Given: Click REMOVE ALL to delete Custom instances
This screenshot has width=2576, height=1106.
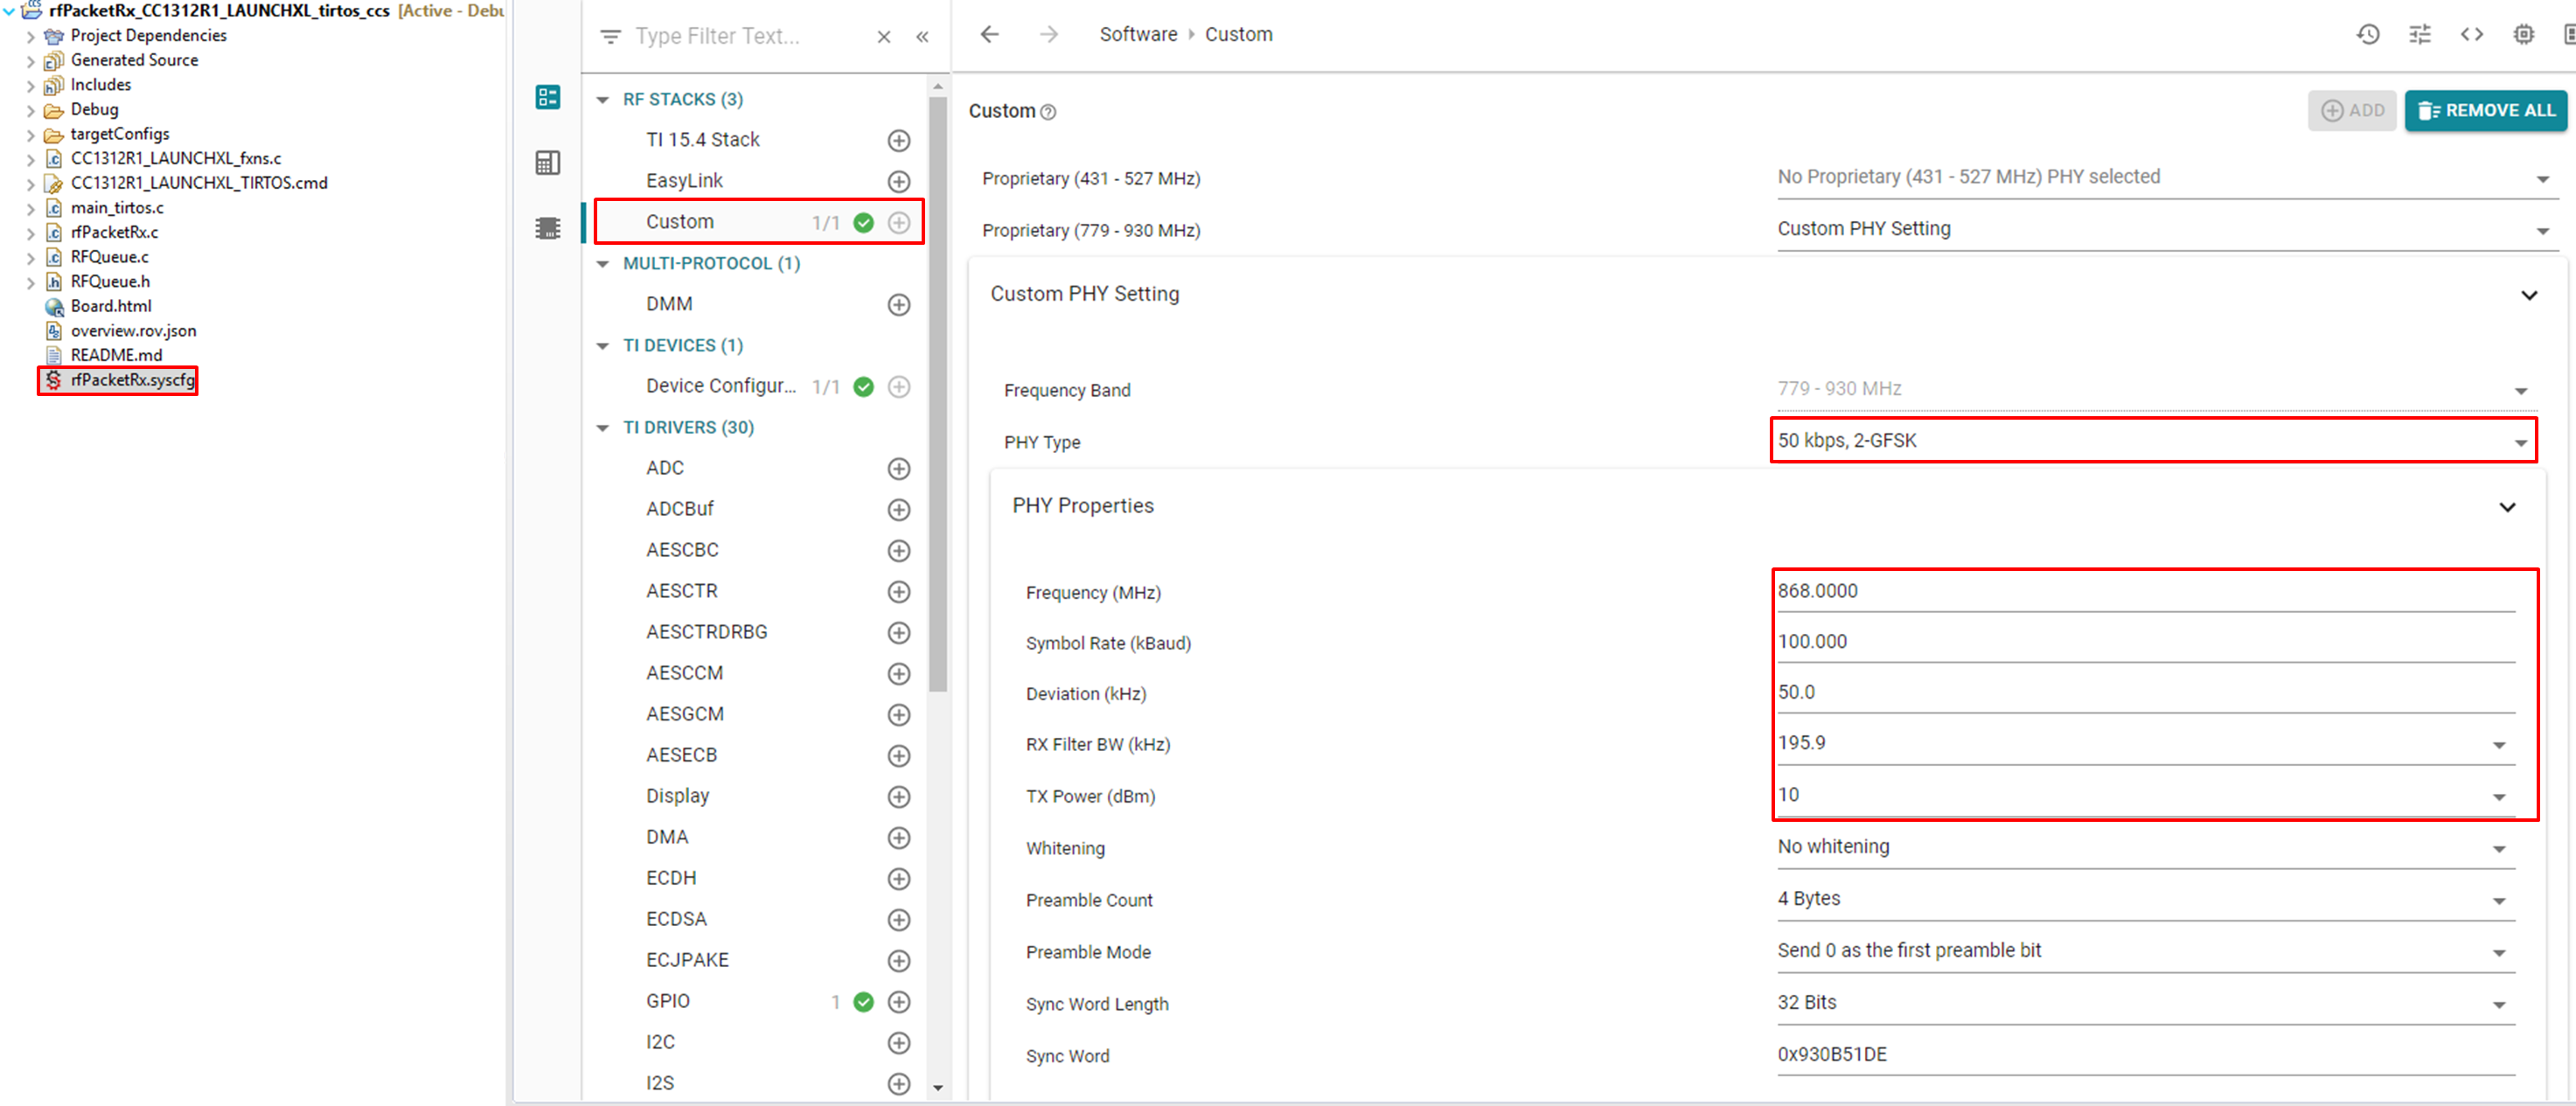Looking at the screenshot, I should click(2486, 110).
